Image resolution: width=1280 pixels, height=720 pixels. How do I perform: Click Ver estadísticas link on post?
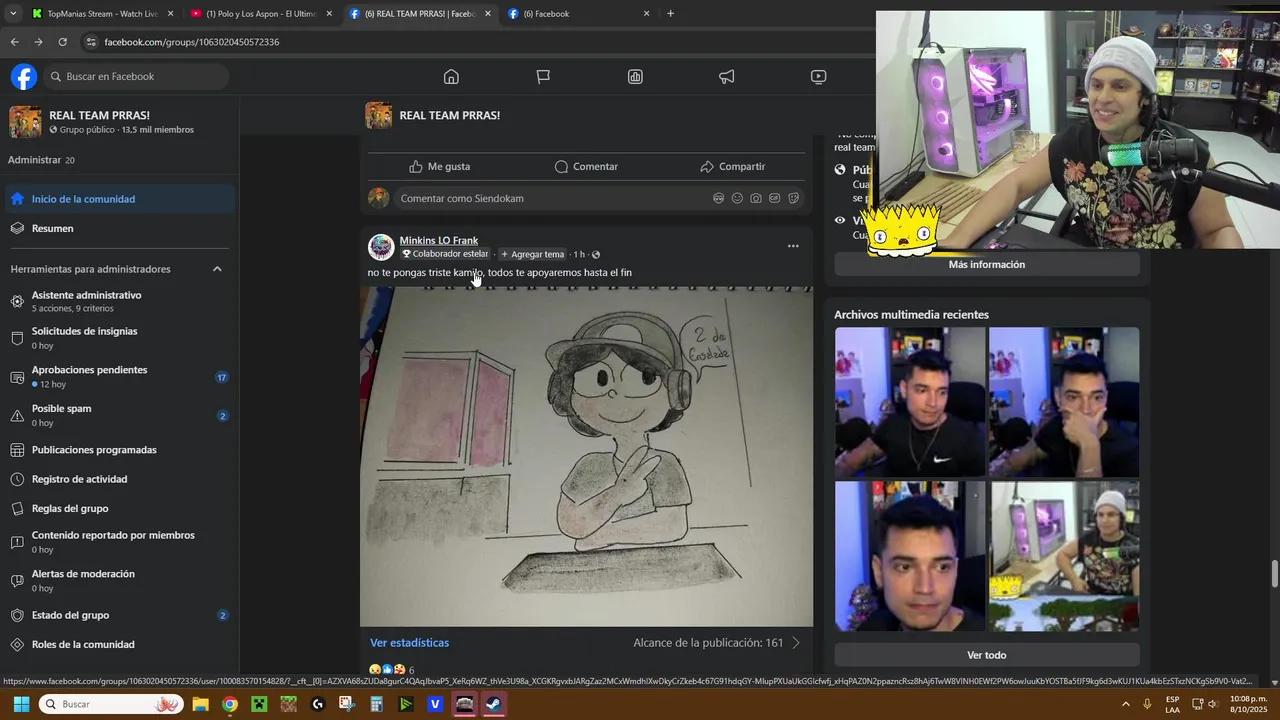click(409, 643)
